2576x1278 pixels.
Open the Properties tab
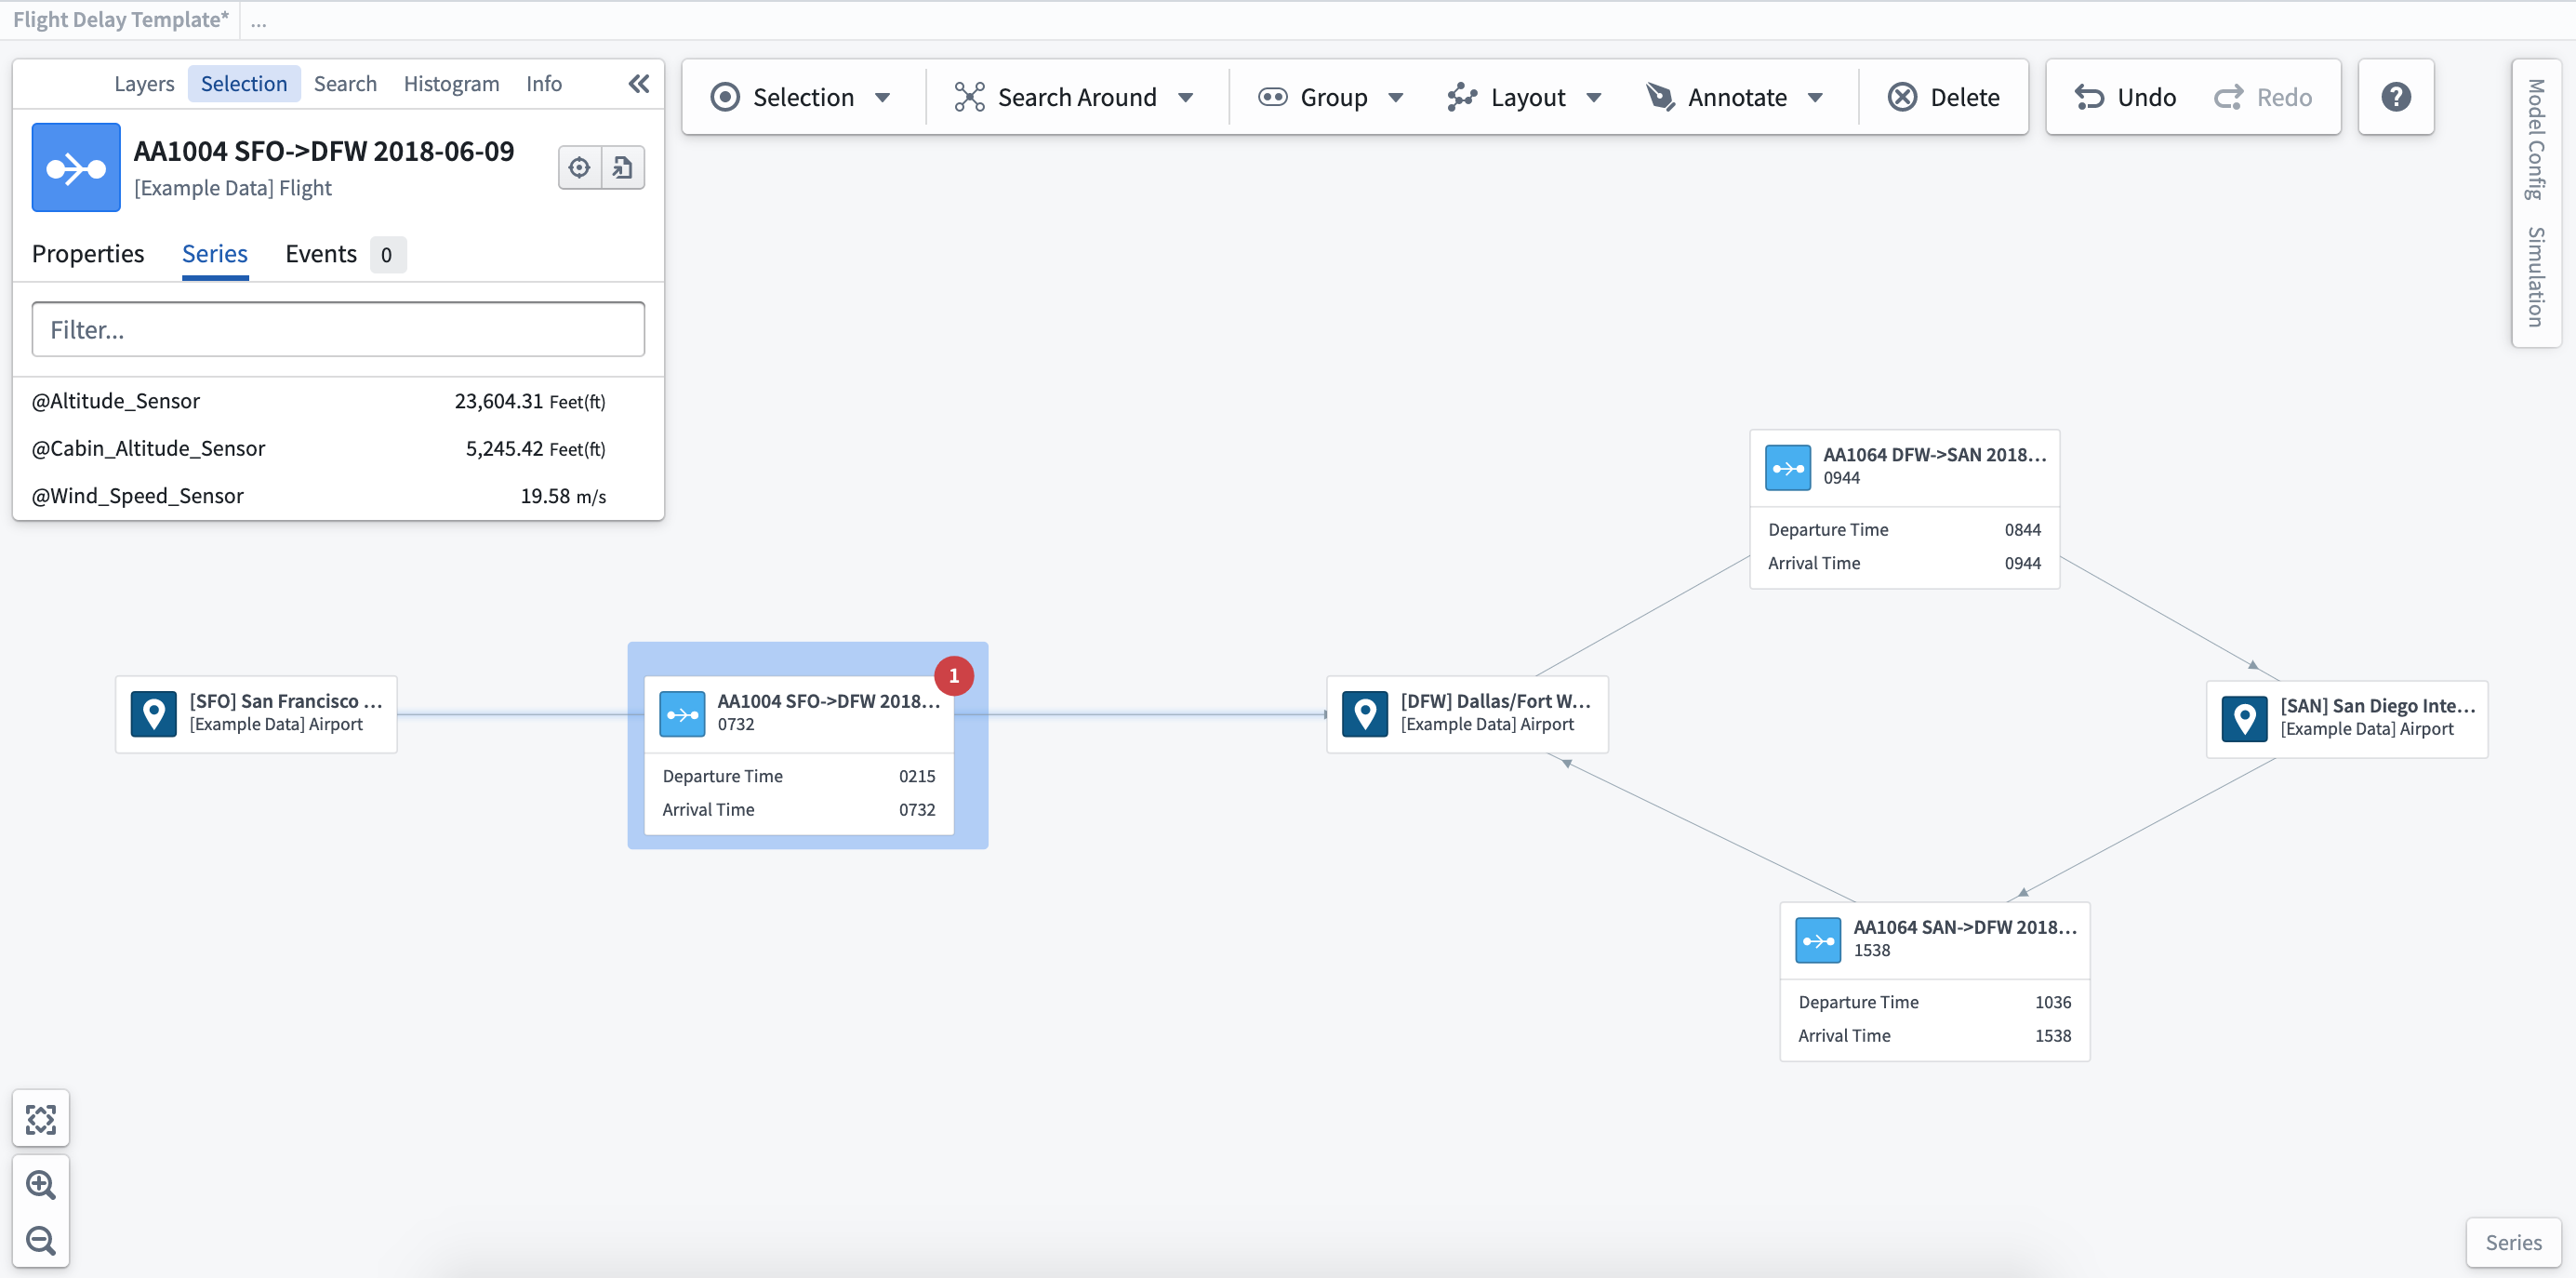pyautogui.click(x=88, y=254)
